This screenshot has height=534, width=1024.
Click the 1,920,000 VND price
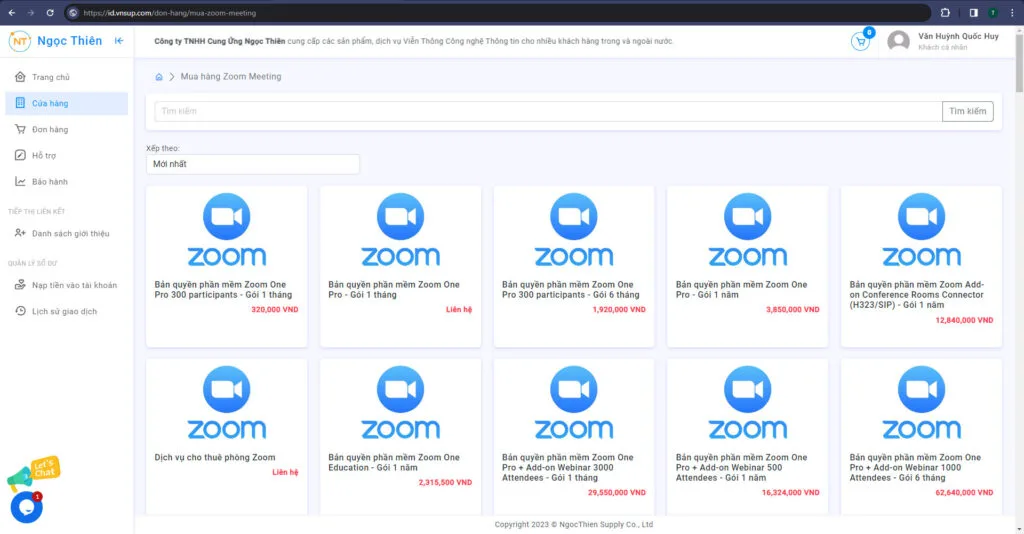point(619,310)
